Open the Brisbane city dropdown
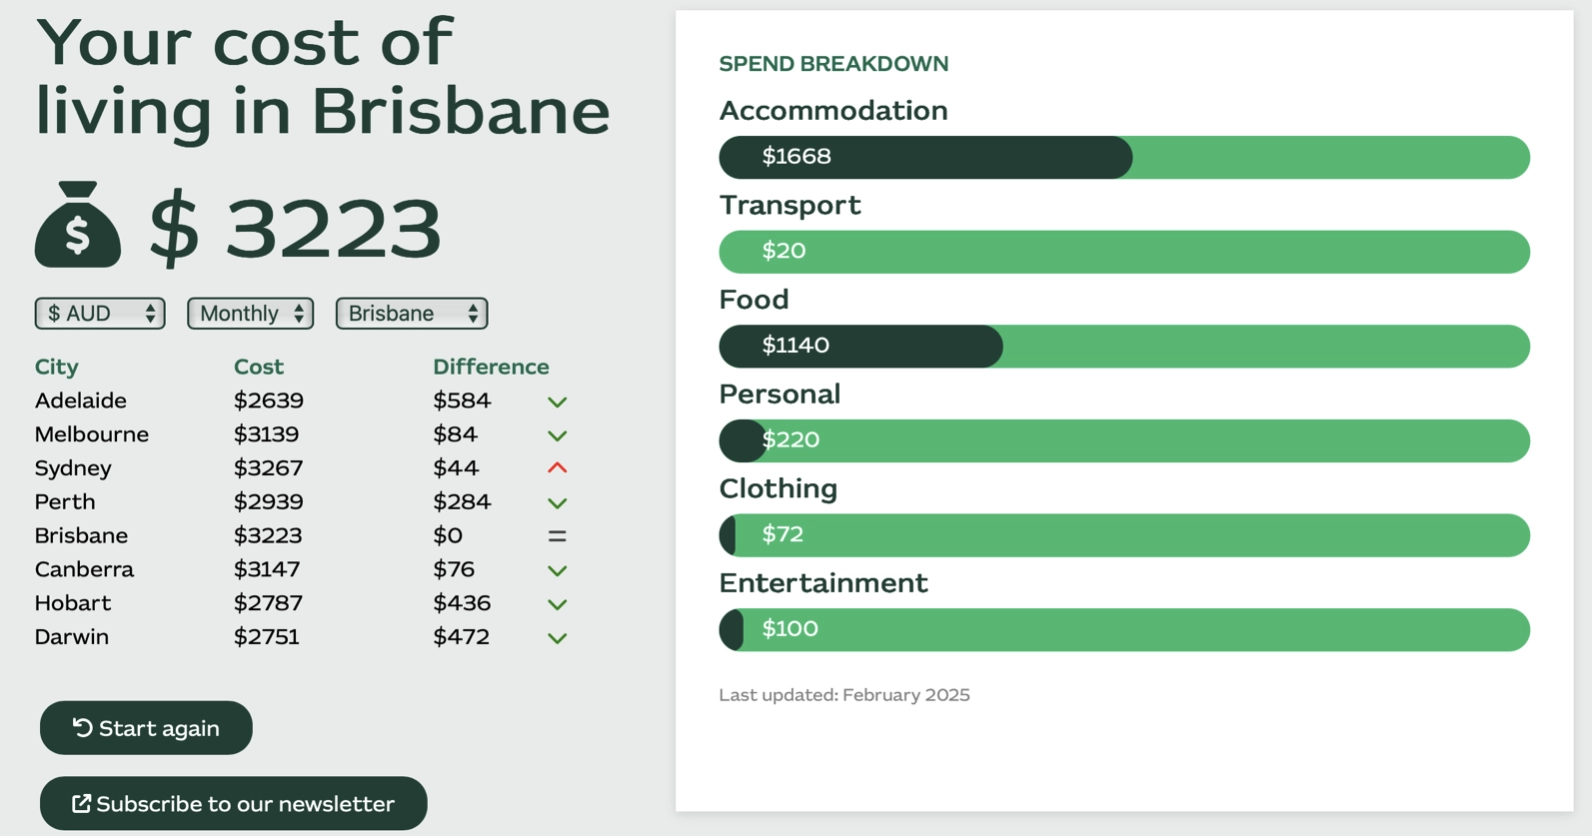 click(x=411, y=314)
